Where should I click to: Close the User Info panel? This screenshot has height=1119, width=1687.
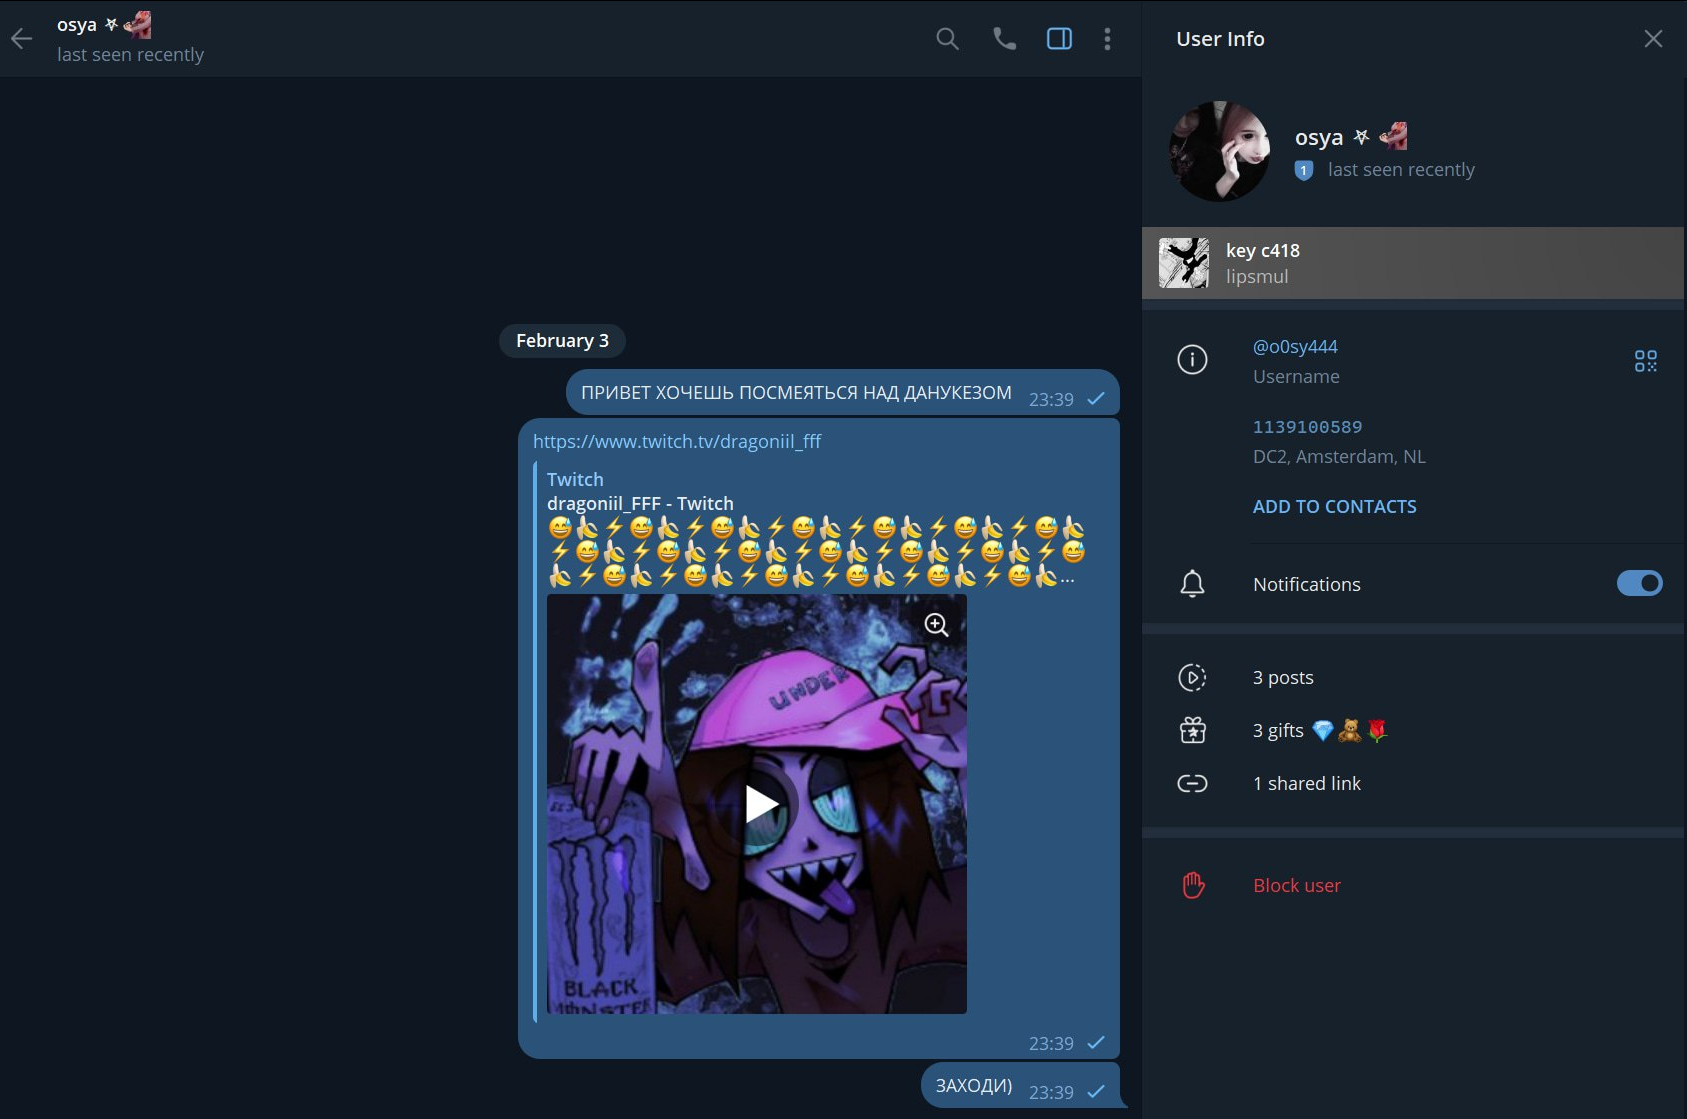tap(1653, 39)
